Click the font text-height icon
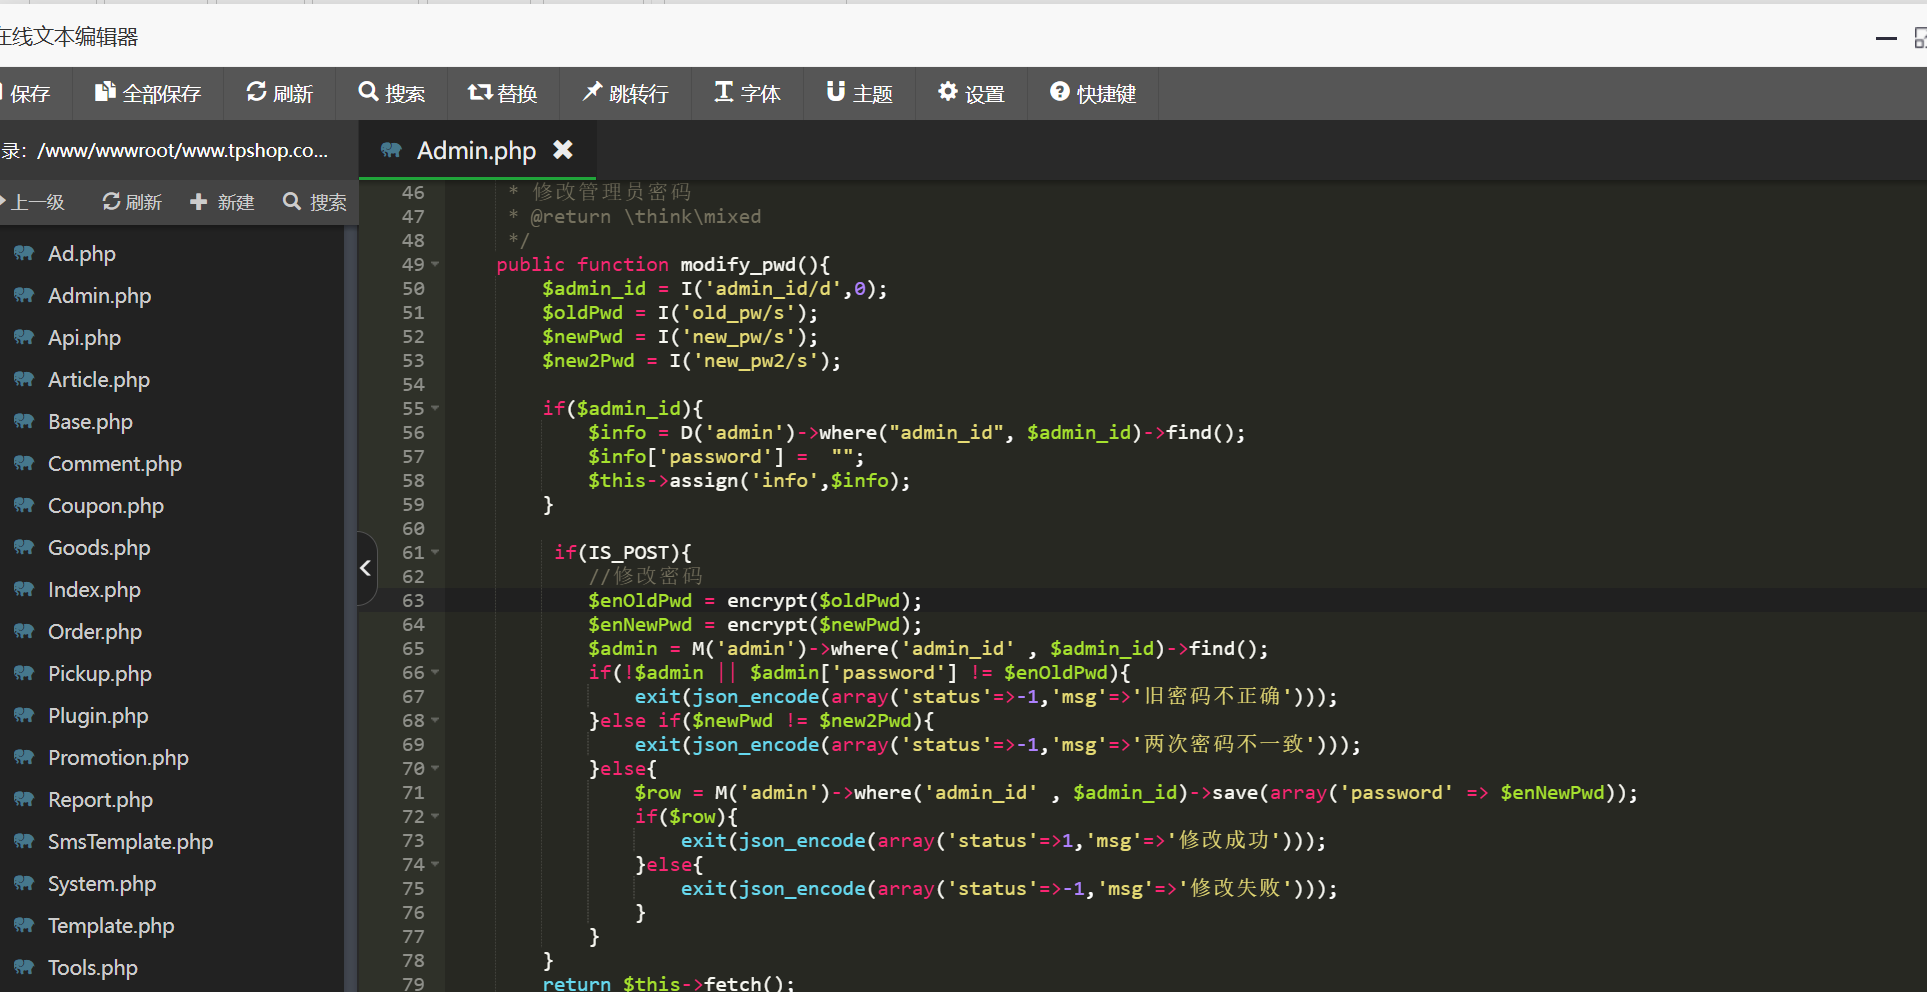Viewport: 1927px width, 992px height. [724, 92]
